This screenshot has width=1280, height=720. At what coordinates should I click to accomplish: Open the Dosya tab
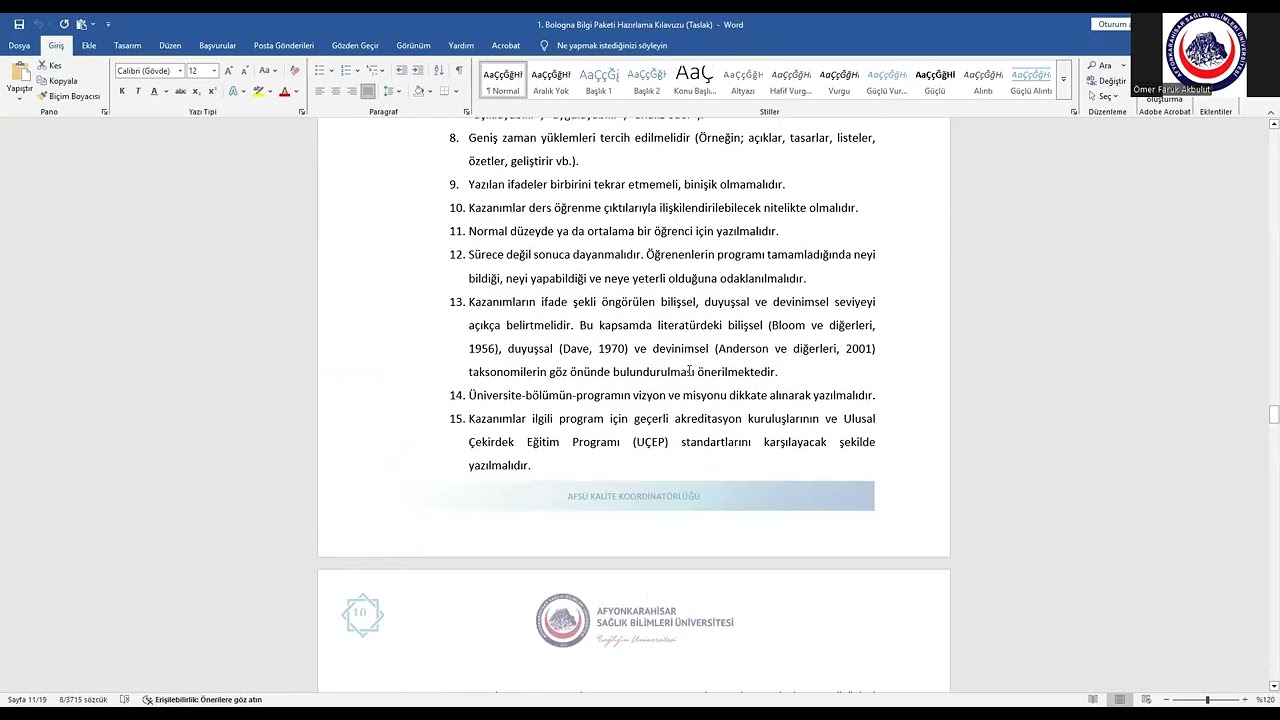(x=19, y=45)
